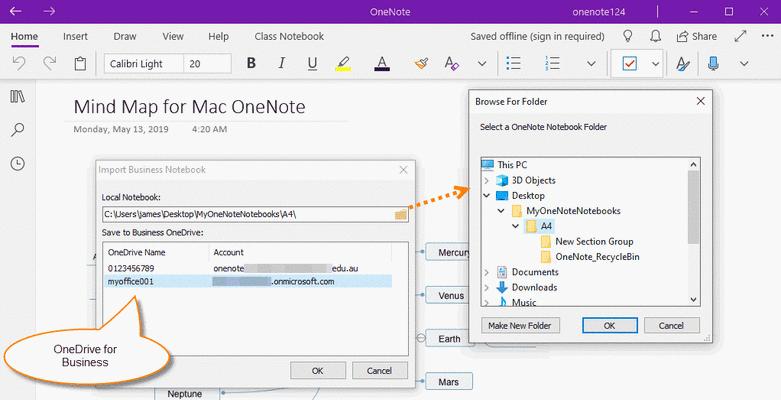Open search in left sidebar
The height and width of the screenshot is (400, 781).
click(17, 130)
